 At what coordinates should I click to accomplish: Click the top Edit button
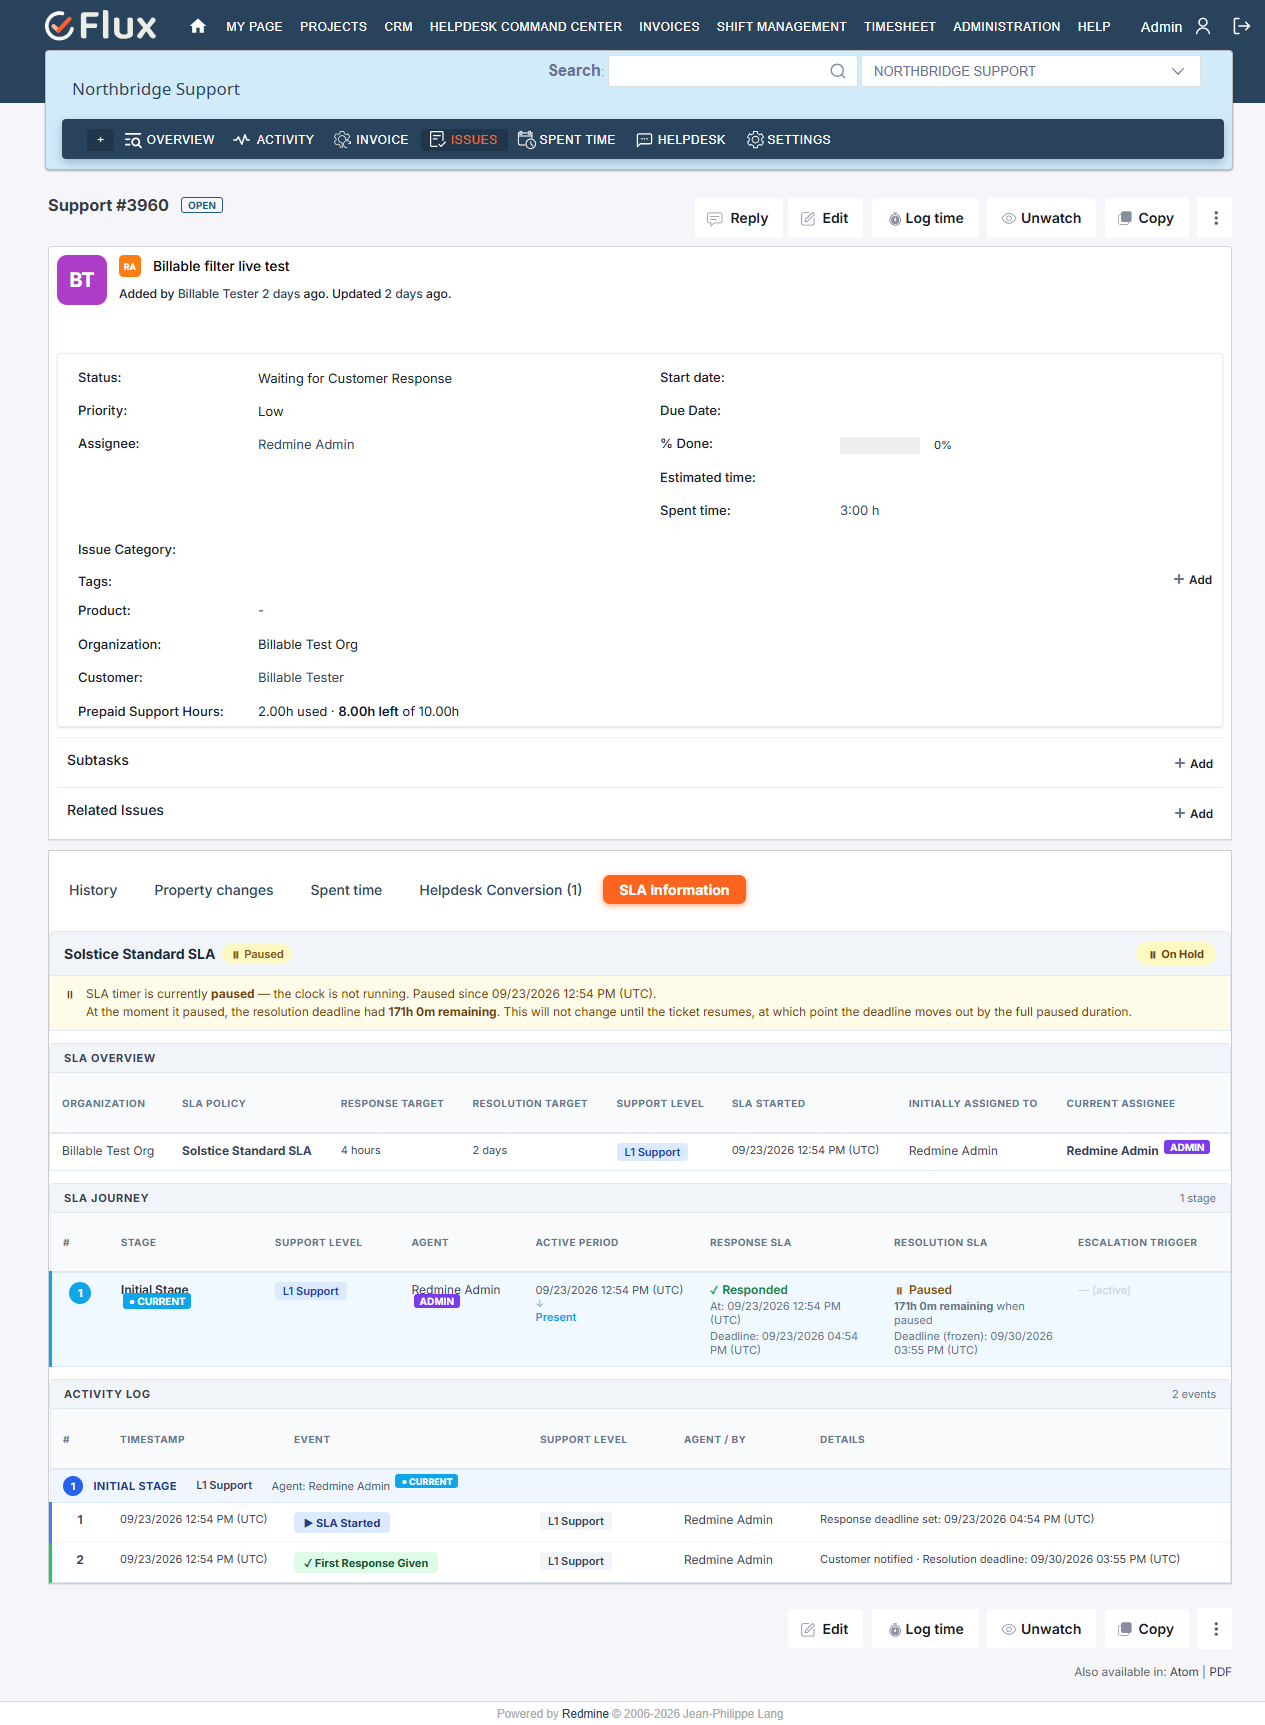(825, 218)
